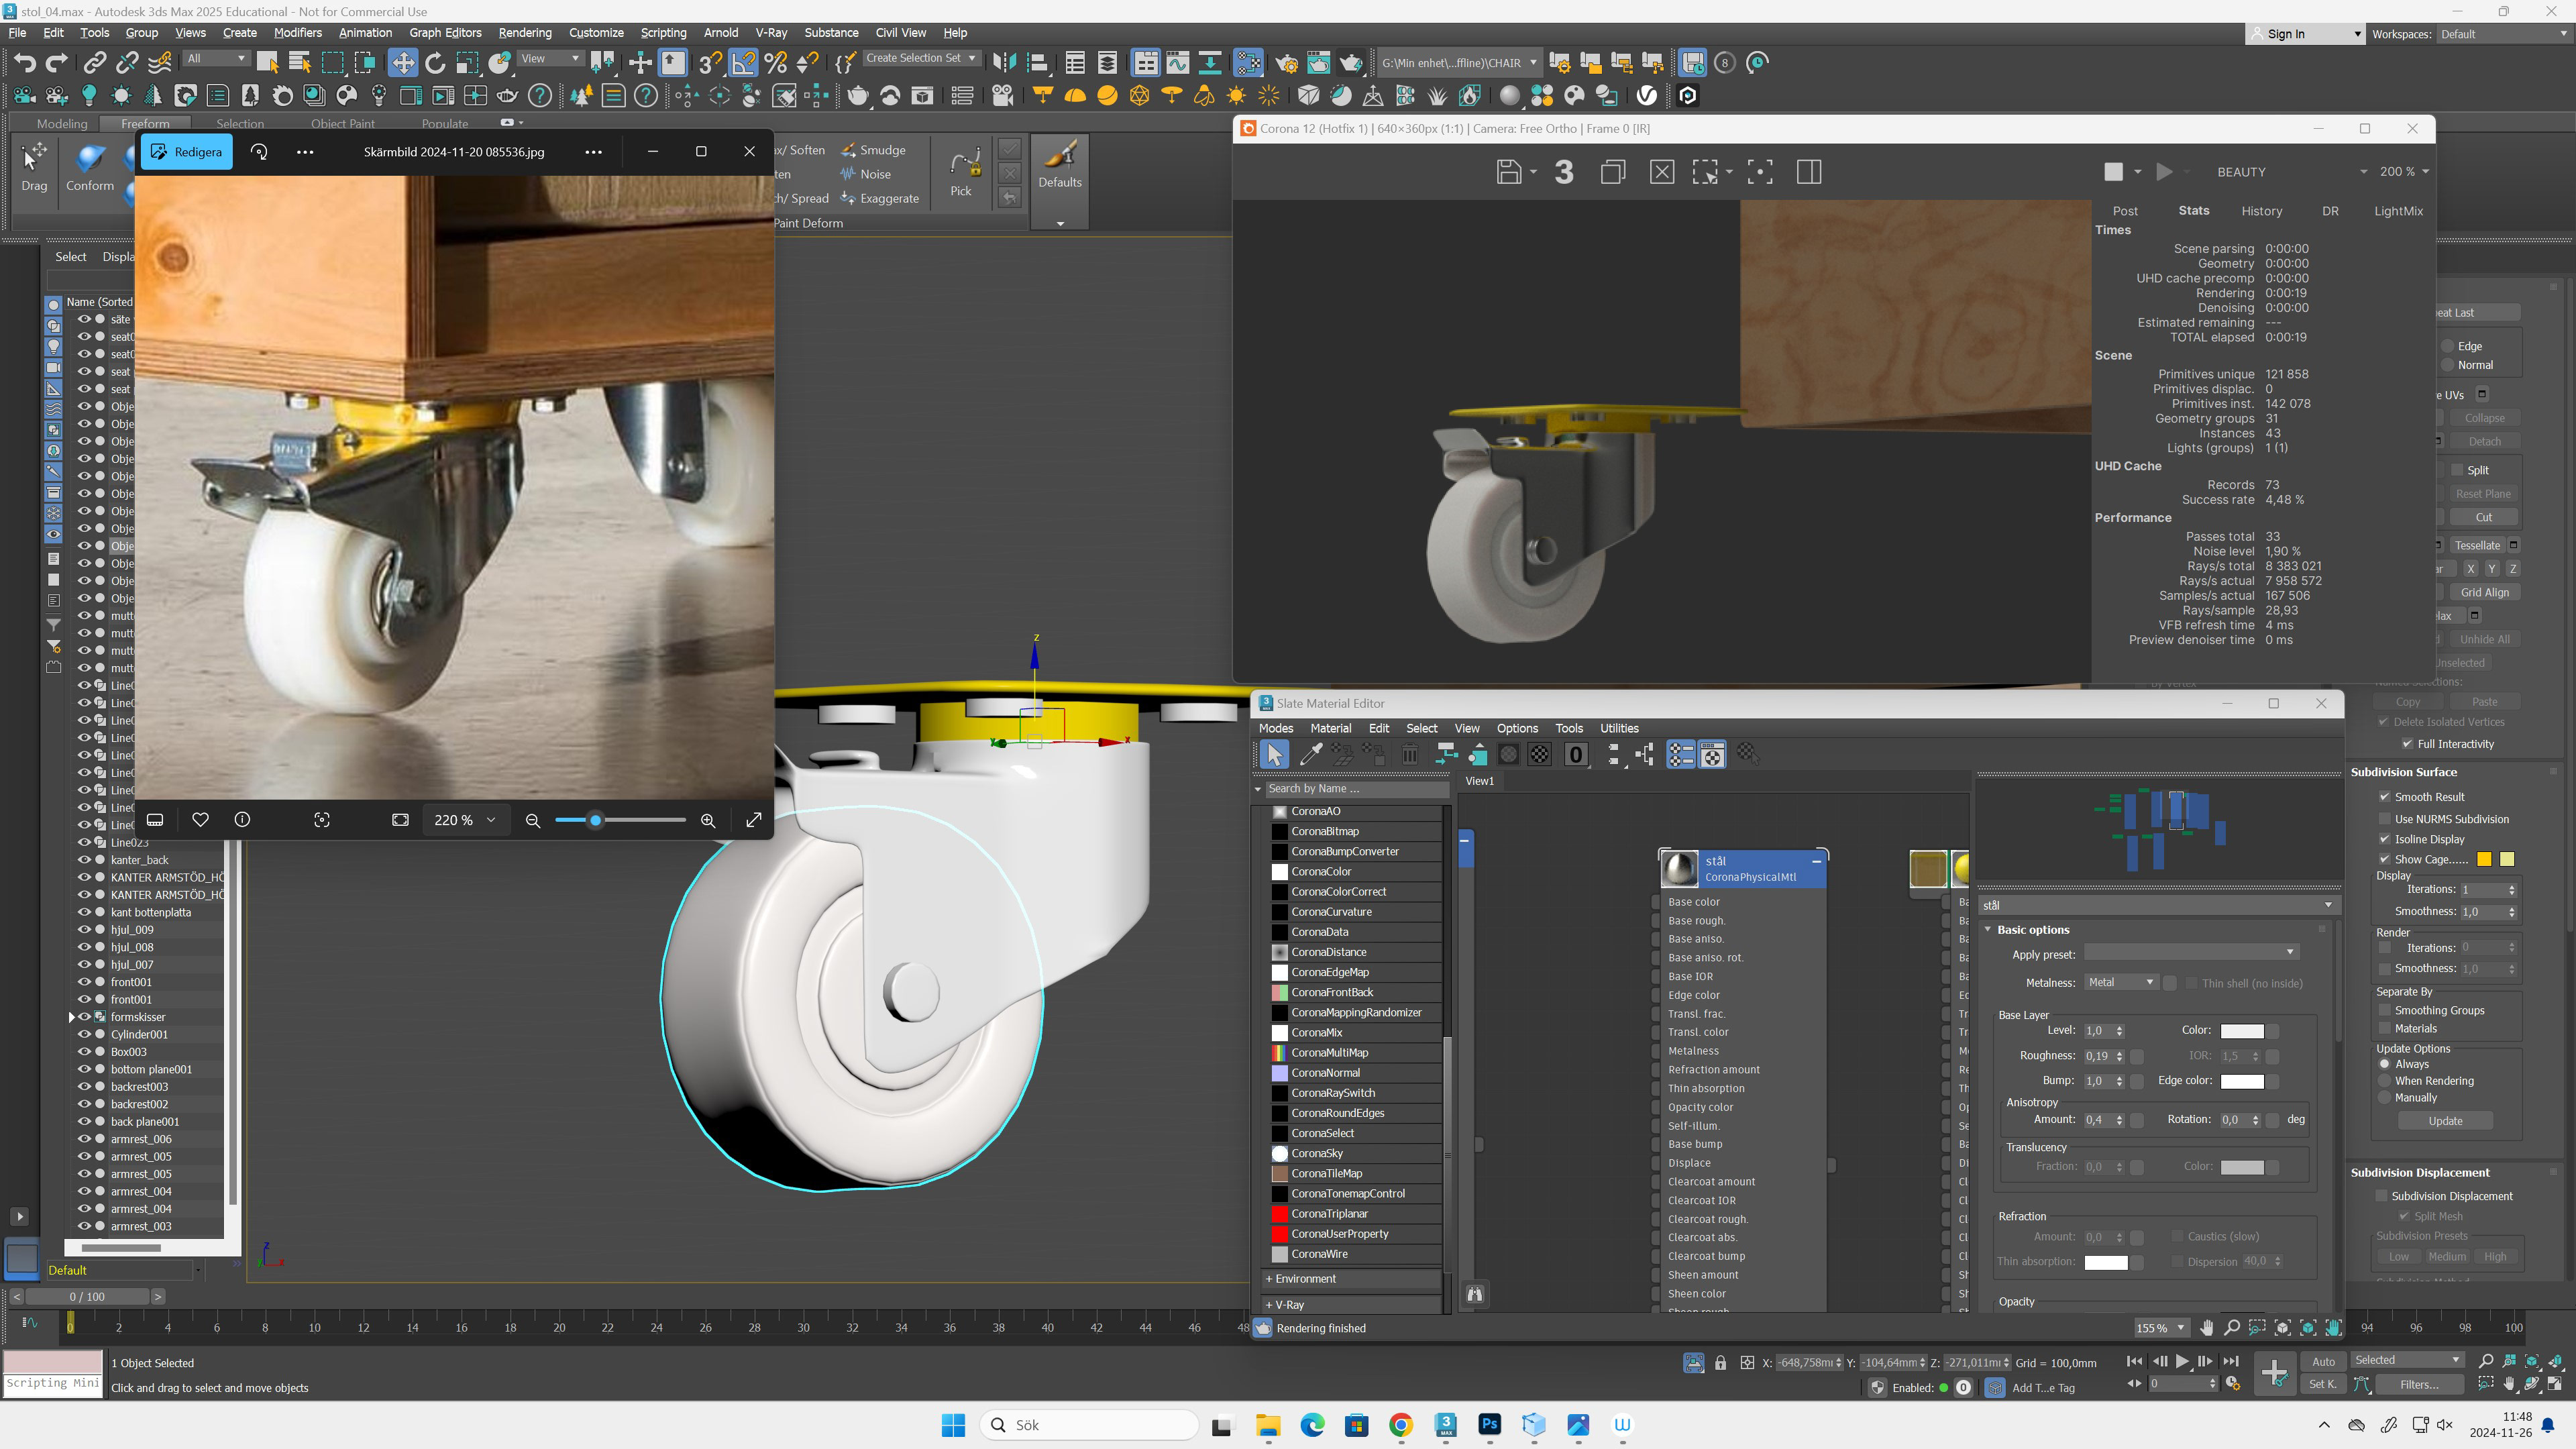This screenshot has height=1449, width=2576.
Task: Open the Metalness dropdown showing Metal
Action: point(2120,983)
